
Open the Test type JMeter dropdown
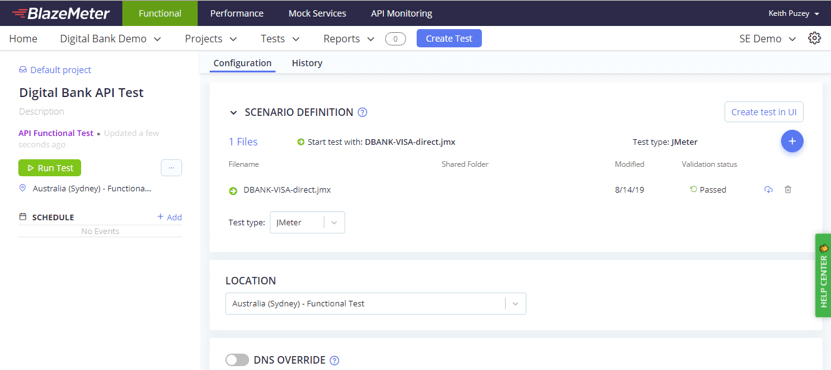[x=307, y=223]
